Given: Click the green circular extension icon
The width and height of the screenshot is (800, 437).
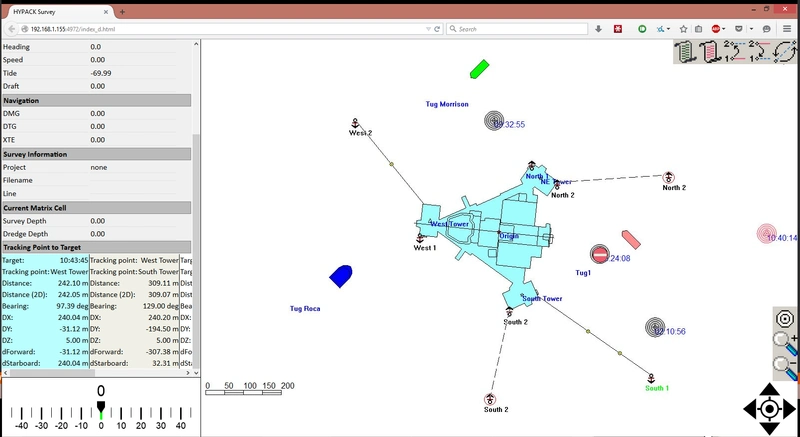Looking at the screenshot, I should pos(642,29).
